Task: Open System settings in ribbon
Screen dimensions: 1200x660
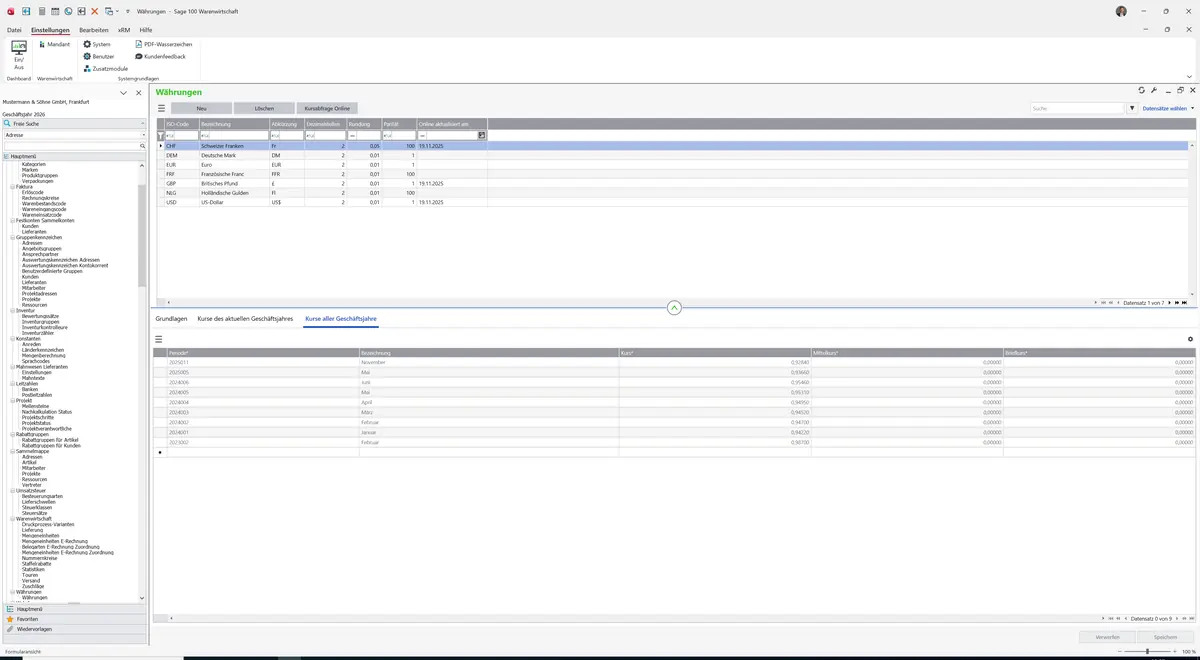Action: click(97, 44)
